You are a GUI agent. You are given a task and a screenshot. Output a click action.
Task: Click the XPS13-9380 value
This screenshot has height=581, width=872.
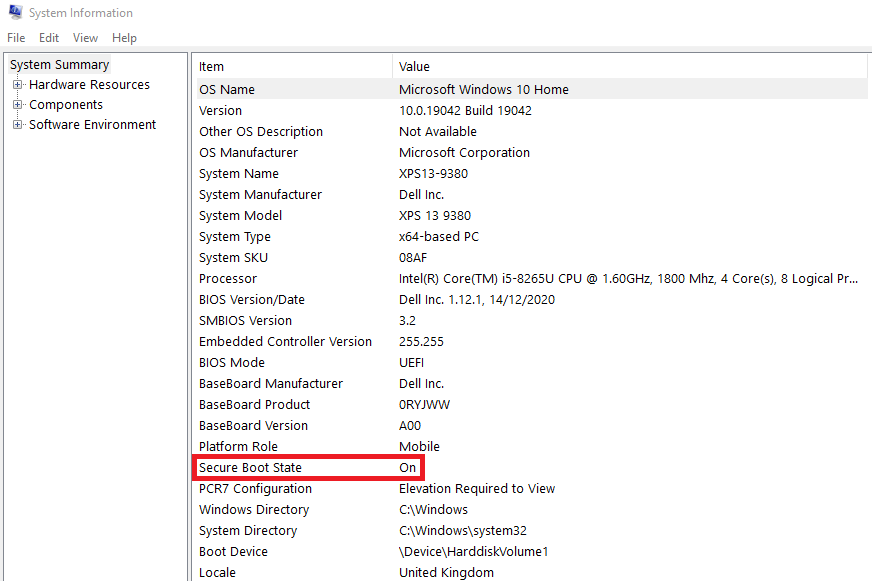click(434, 173)
